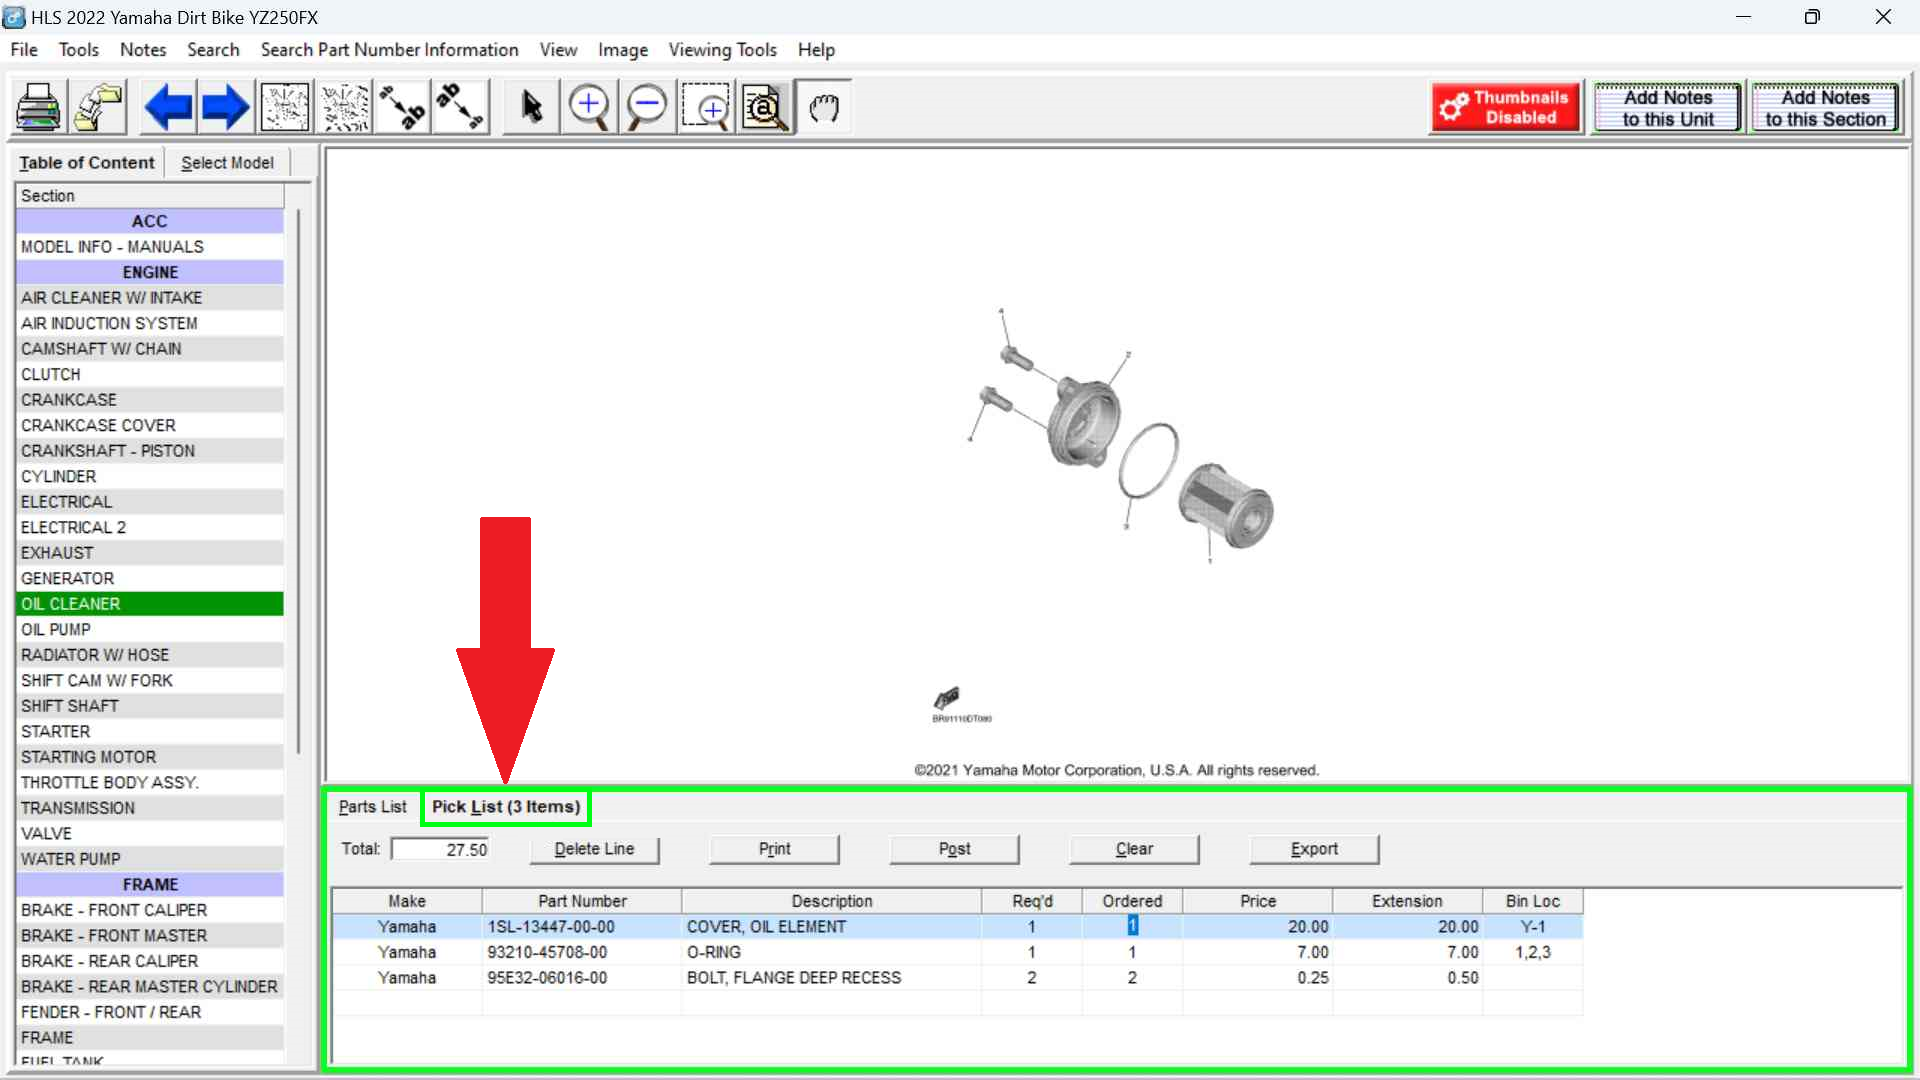Image resolution: width=1920 pixels, height=1080 pixels.
Task: Switch to the Parts List tab
Action: pos(372,807)
